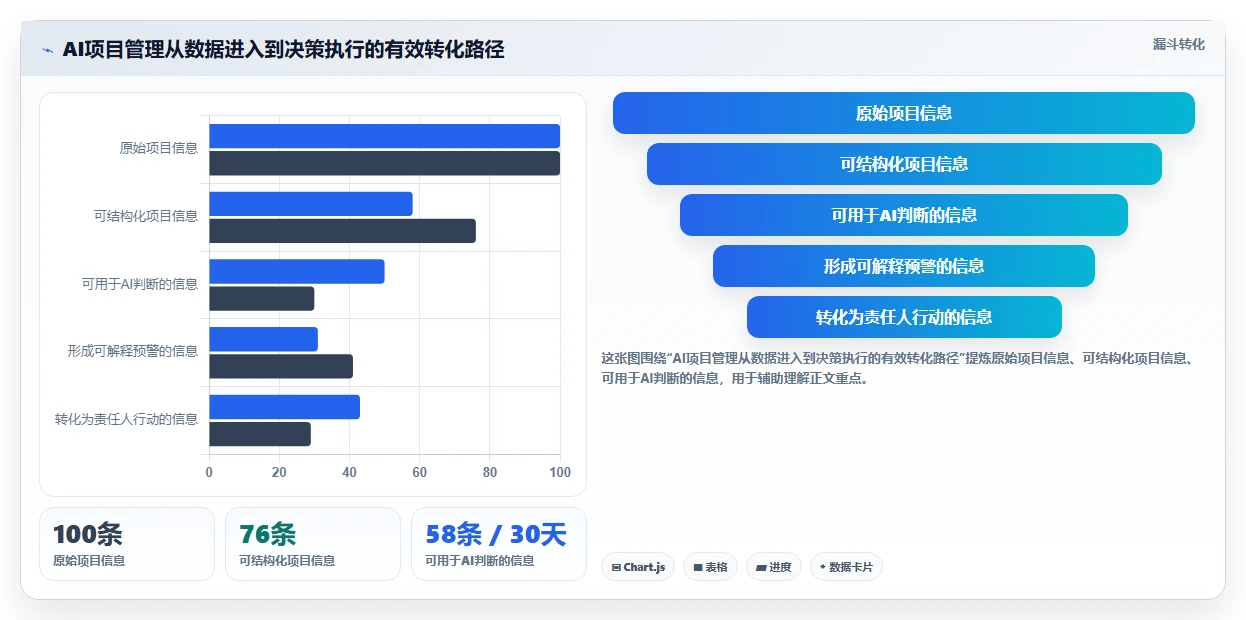Click the 可结构化项目信息 y-axis label
This screenshot has width=1246, height=620.
(146, 216)
